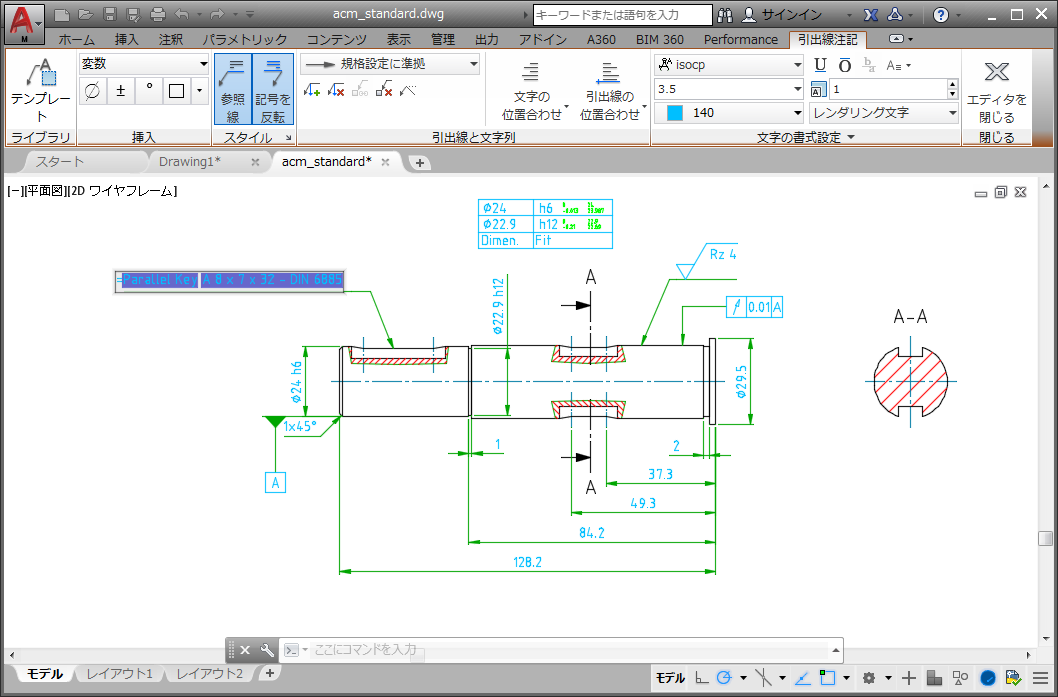1058x697 pixels.
Task: Open the Performance ribbon tab
Action: click(740, 40)
